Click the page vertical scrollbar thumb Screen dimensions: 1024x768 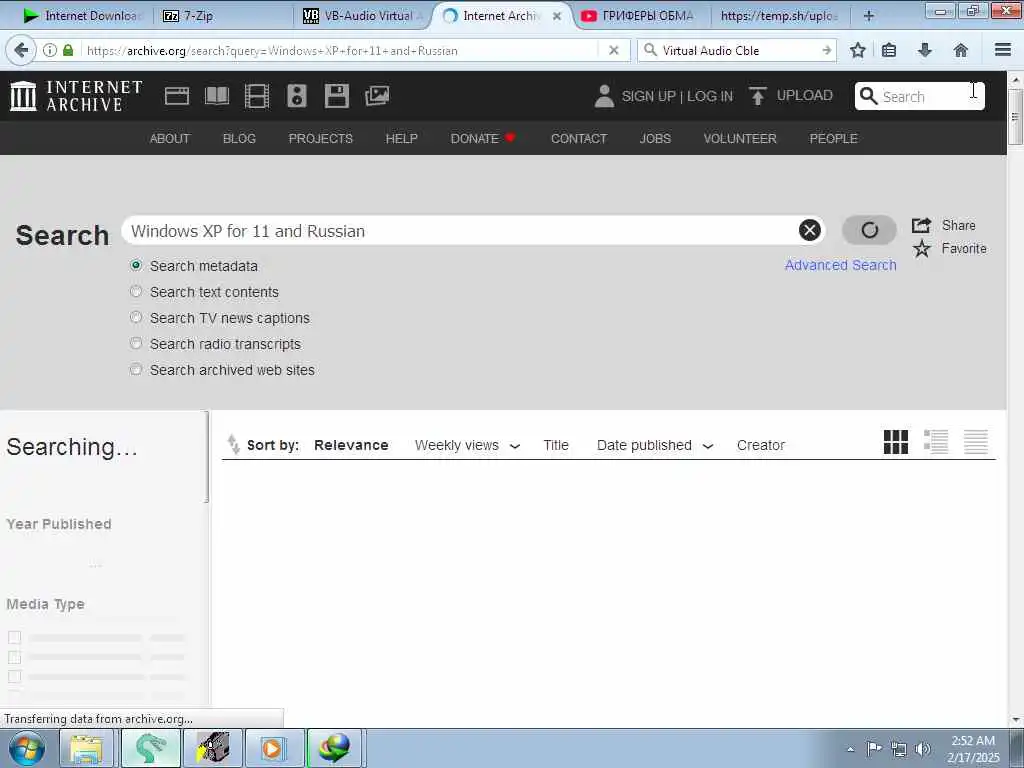[1016, 117]
